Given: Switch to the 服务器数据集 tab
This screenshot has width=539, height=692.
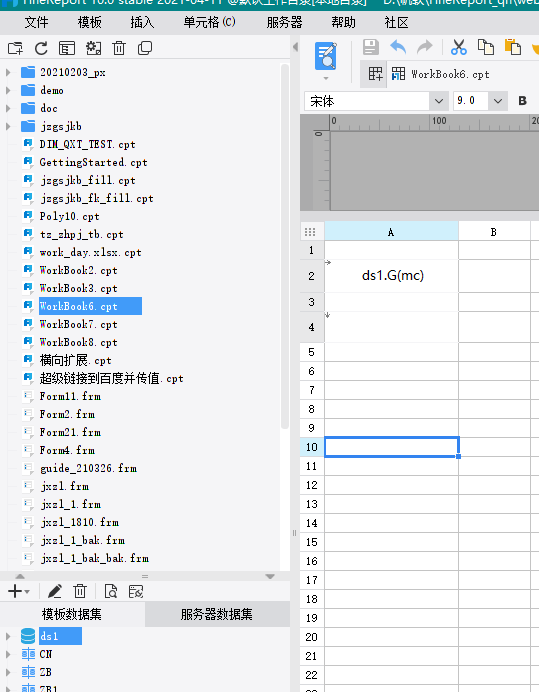Looking at the screenshot, I should tap(217, 614).
